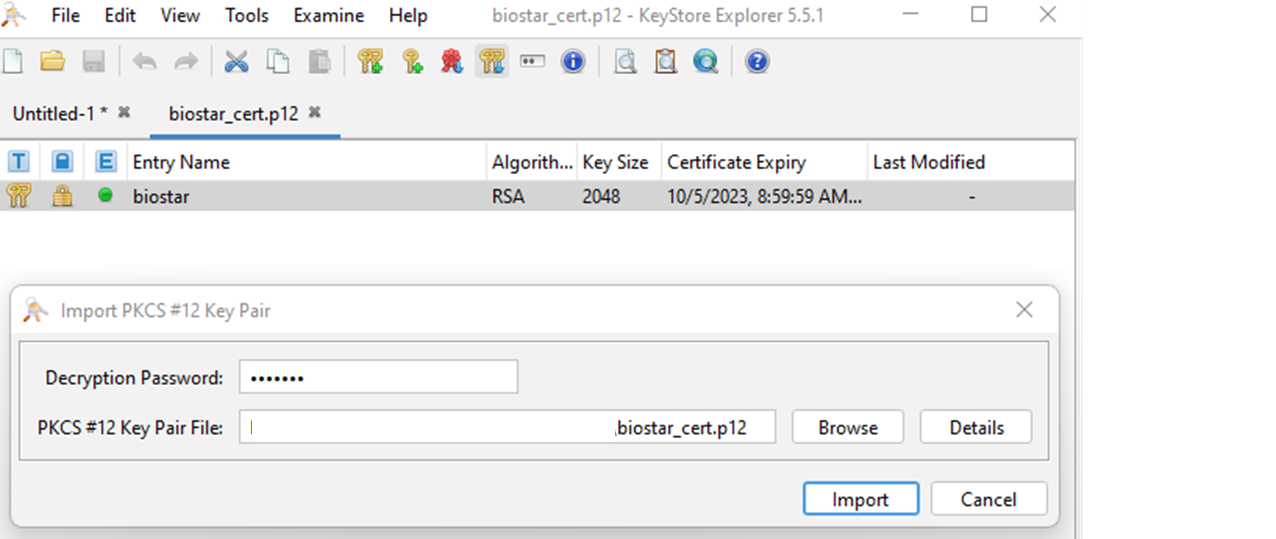The height and width of the screenshot is (539, 1276).
Task: Click the Generate Key Pair icon
Action: click(370, 62)
